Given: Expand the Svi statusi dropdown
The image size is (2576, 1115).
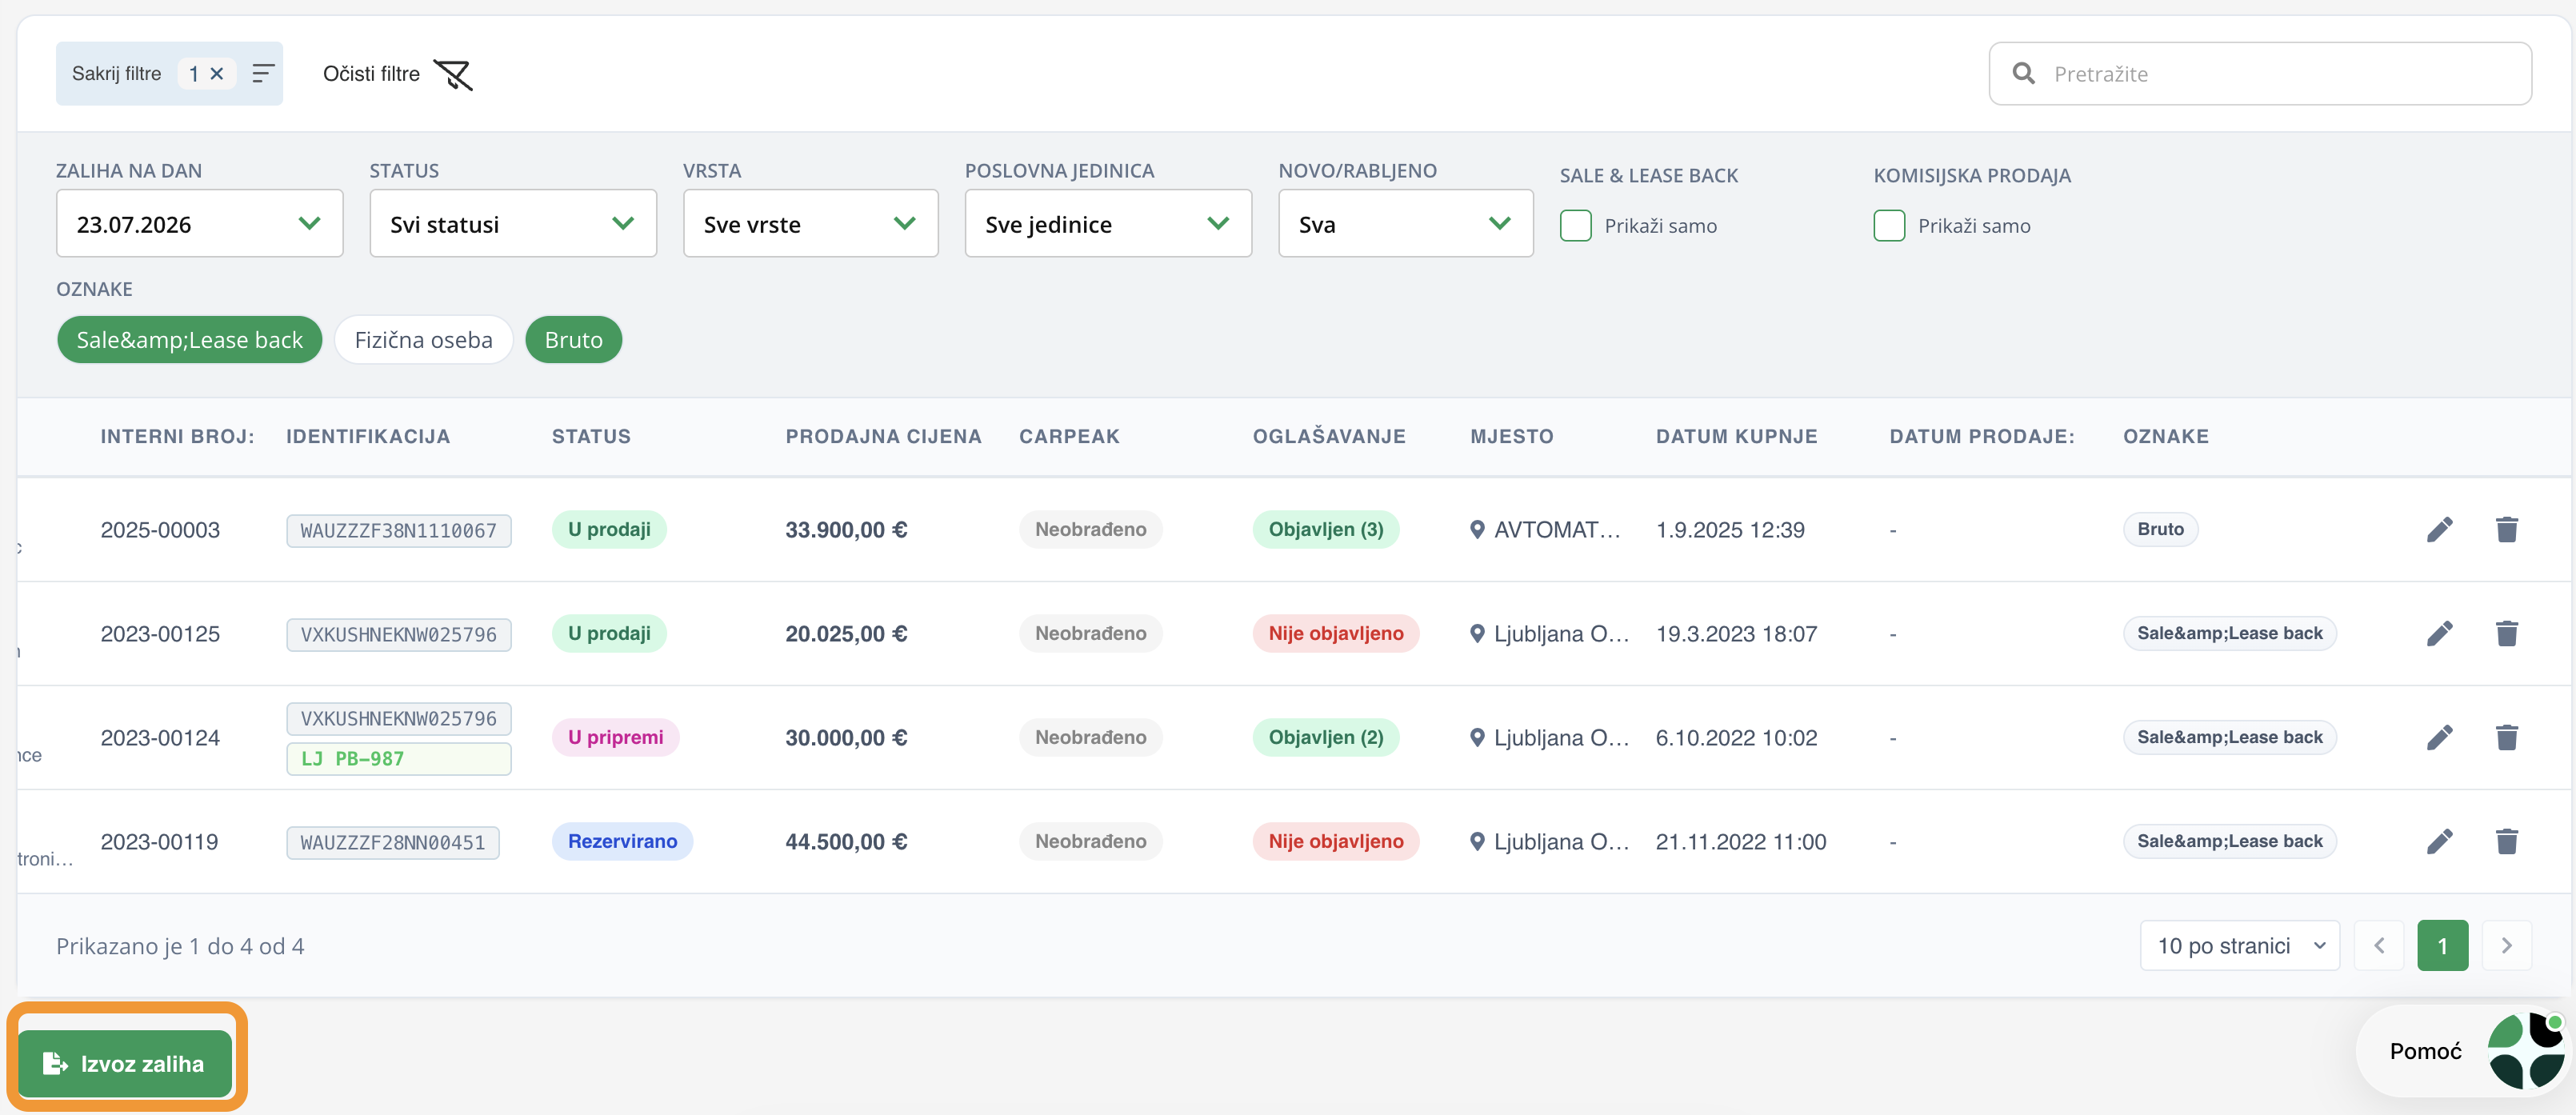Looking at the screenshot, I should pos(512,224).
